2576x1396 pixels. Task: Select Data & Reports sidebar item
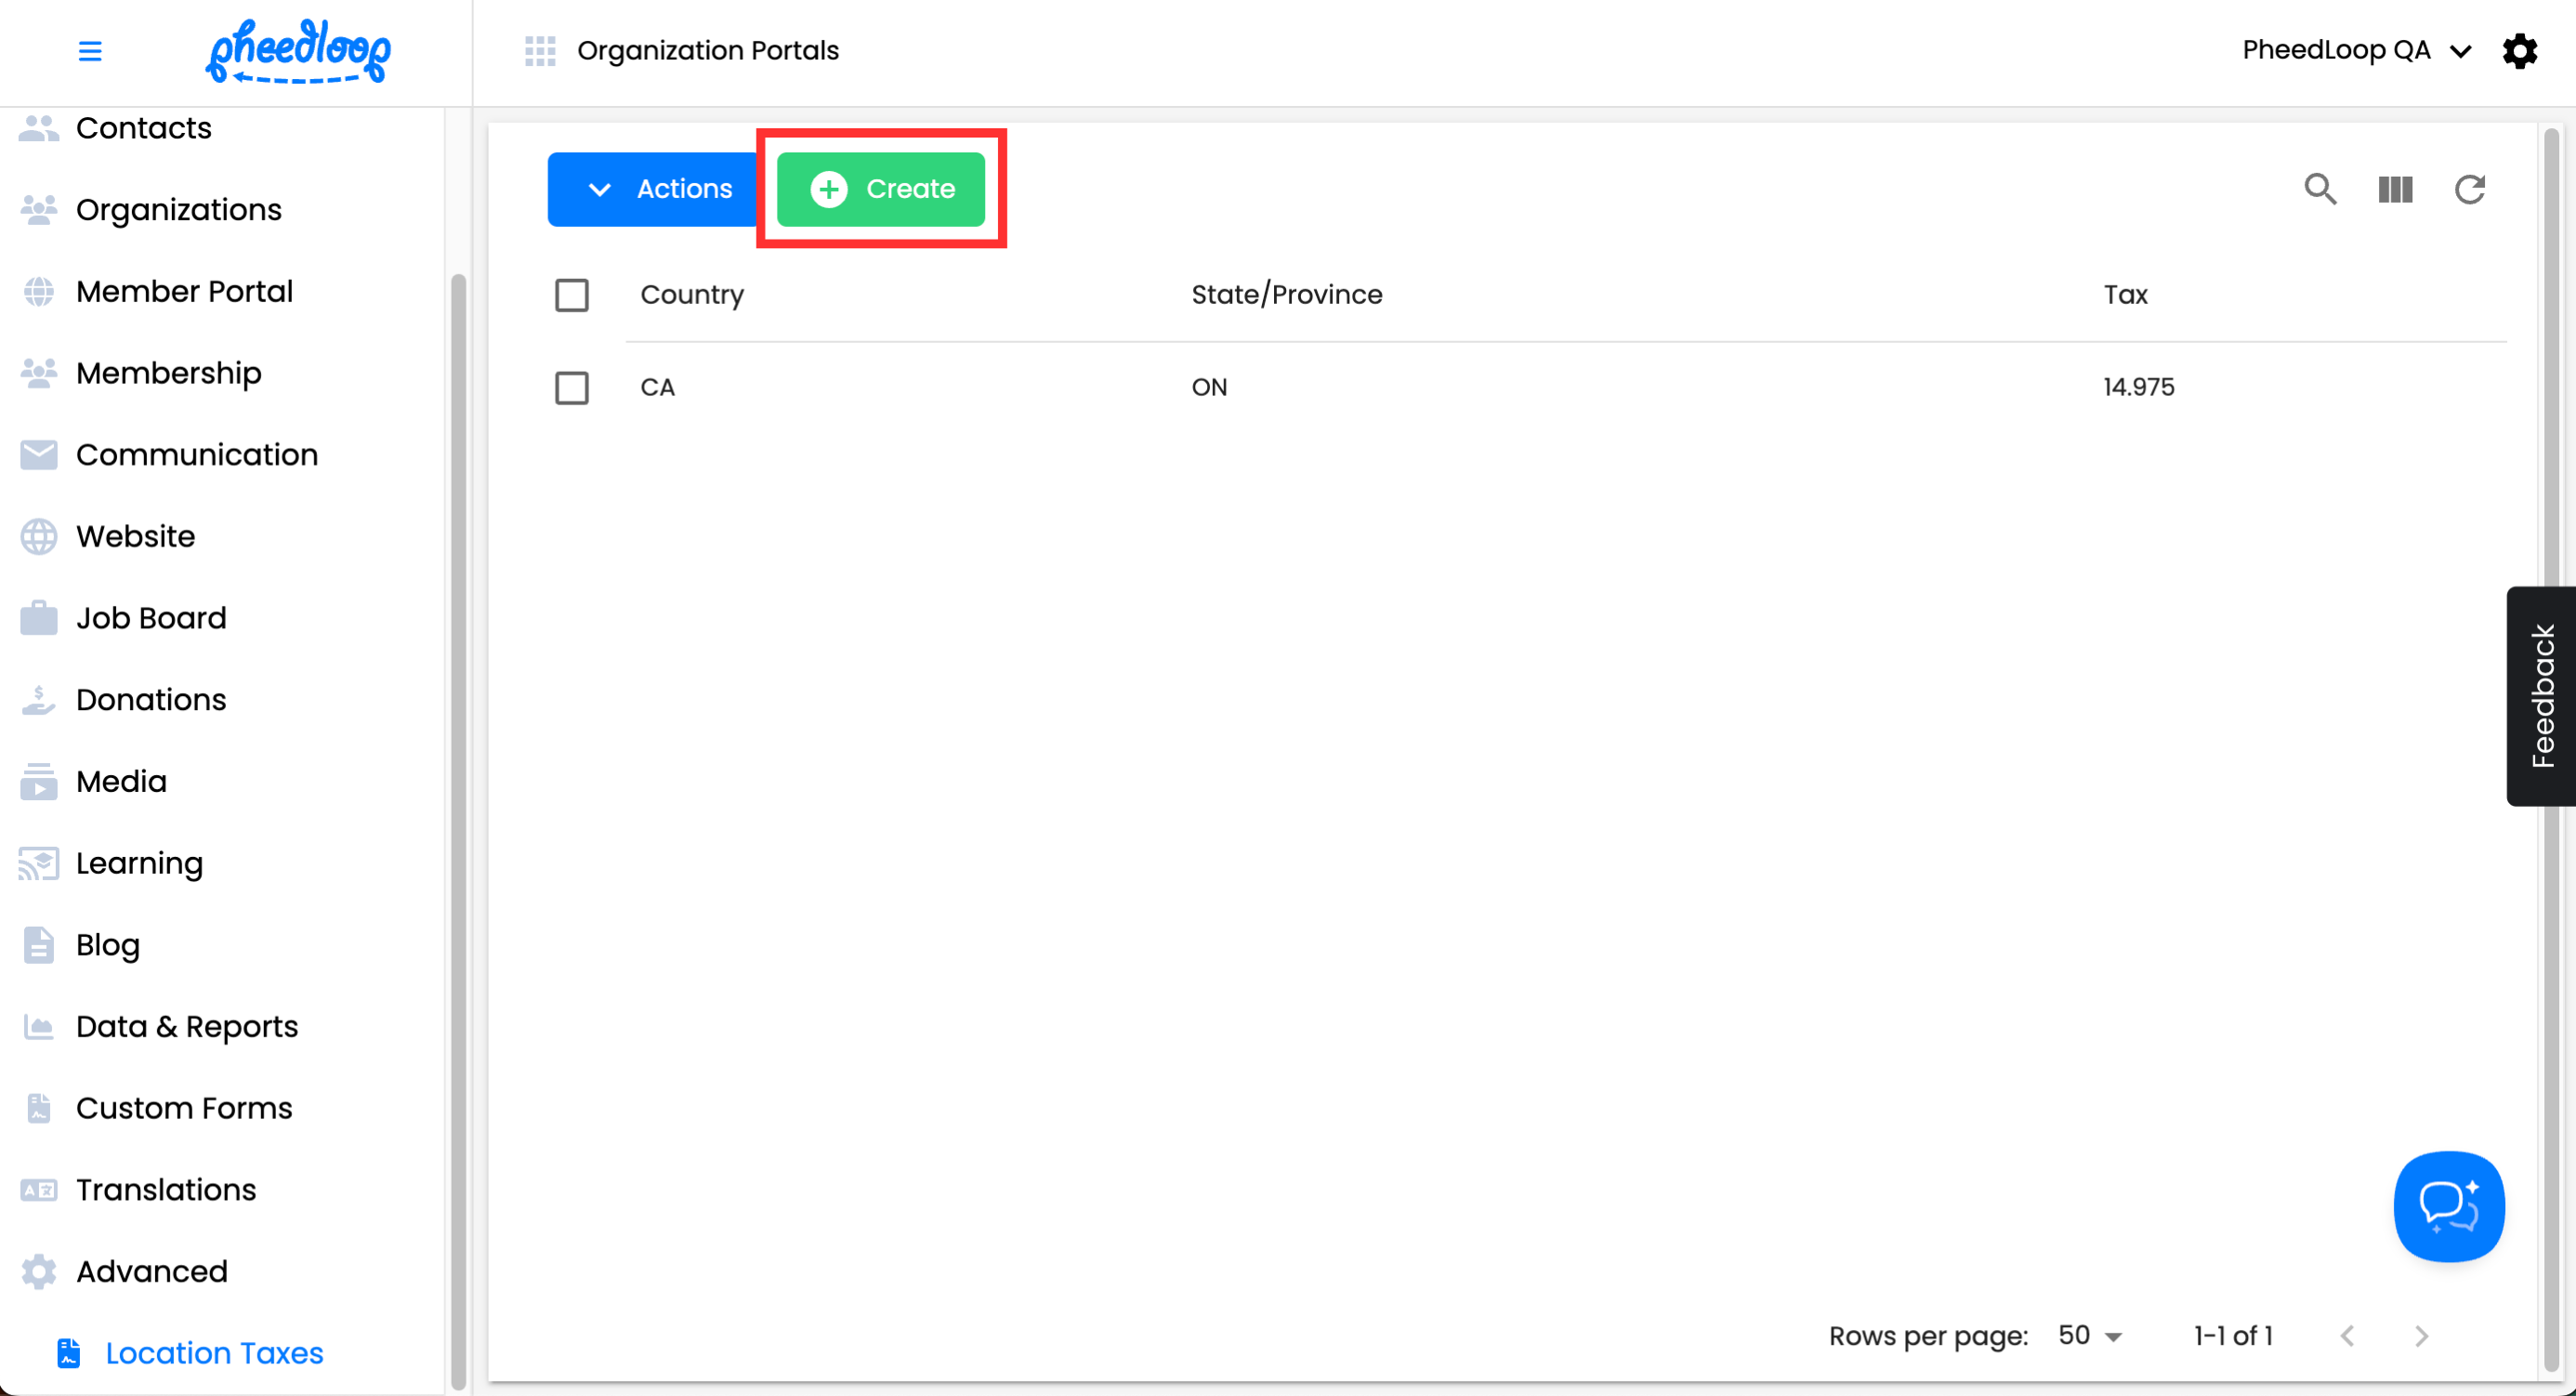(186, 1027)
